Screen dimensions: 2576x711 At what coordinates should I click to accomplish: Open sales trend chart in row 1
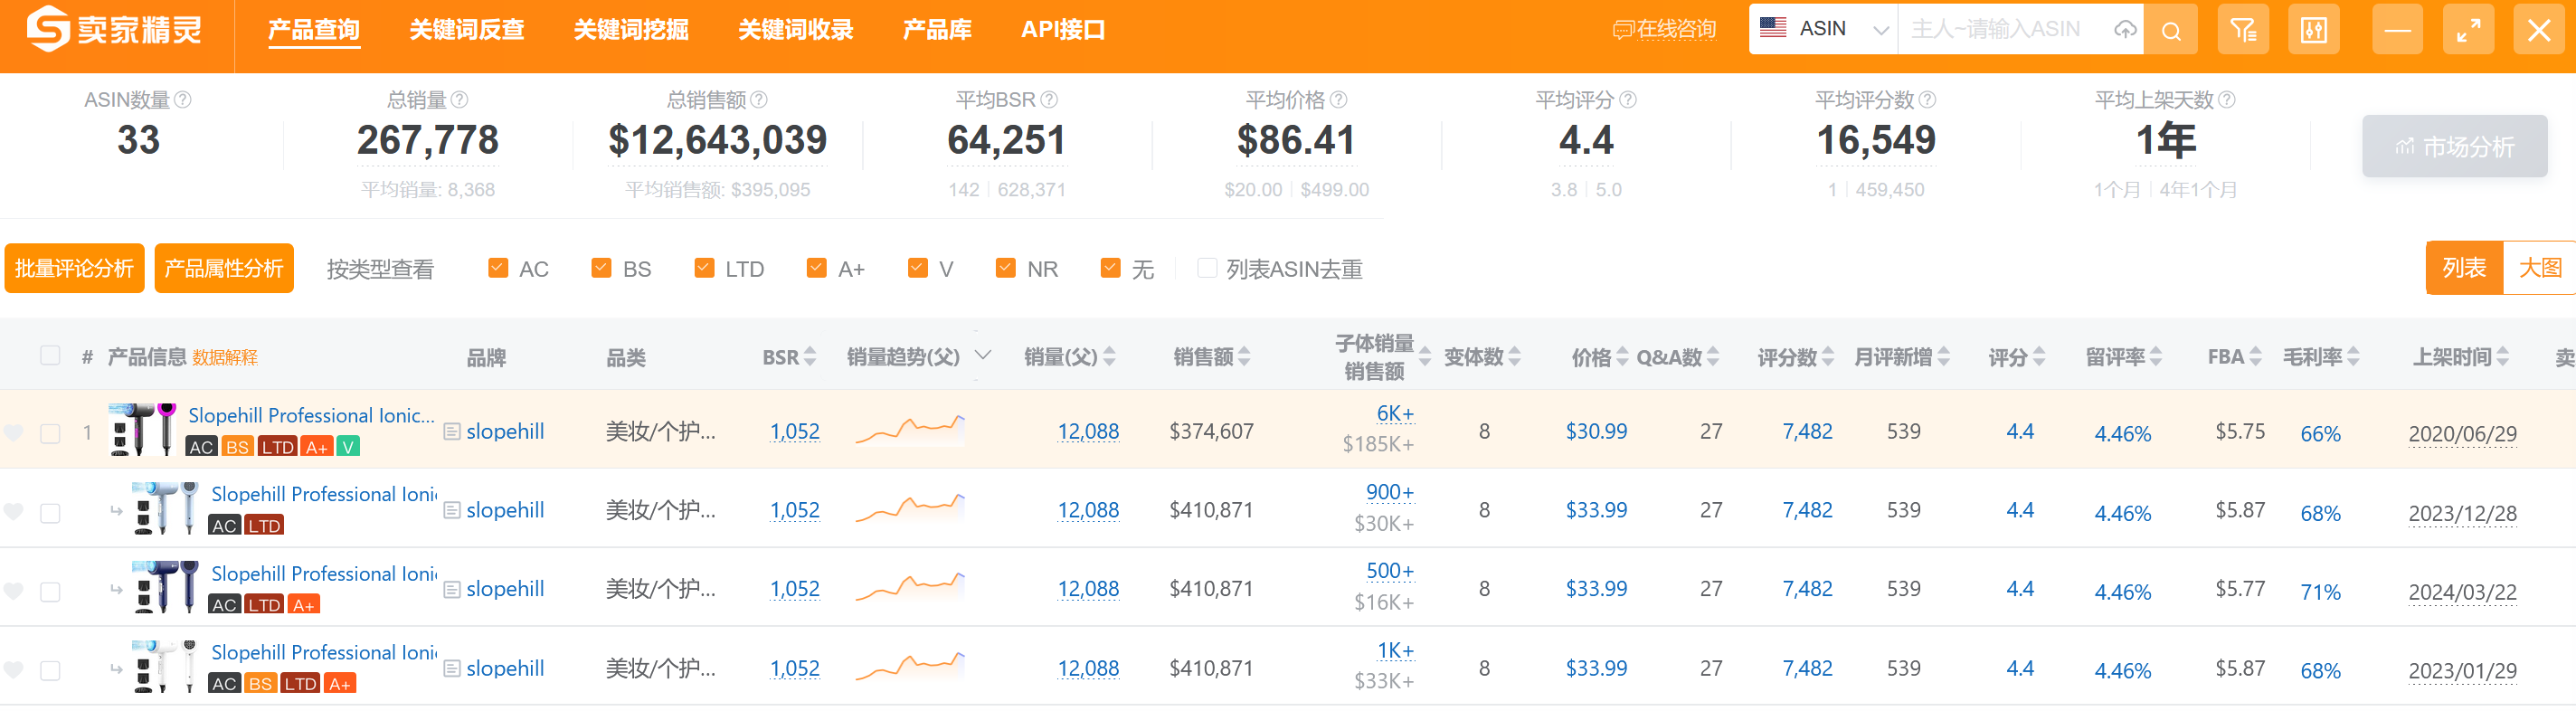point(910,429)
